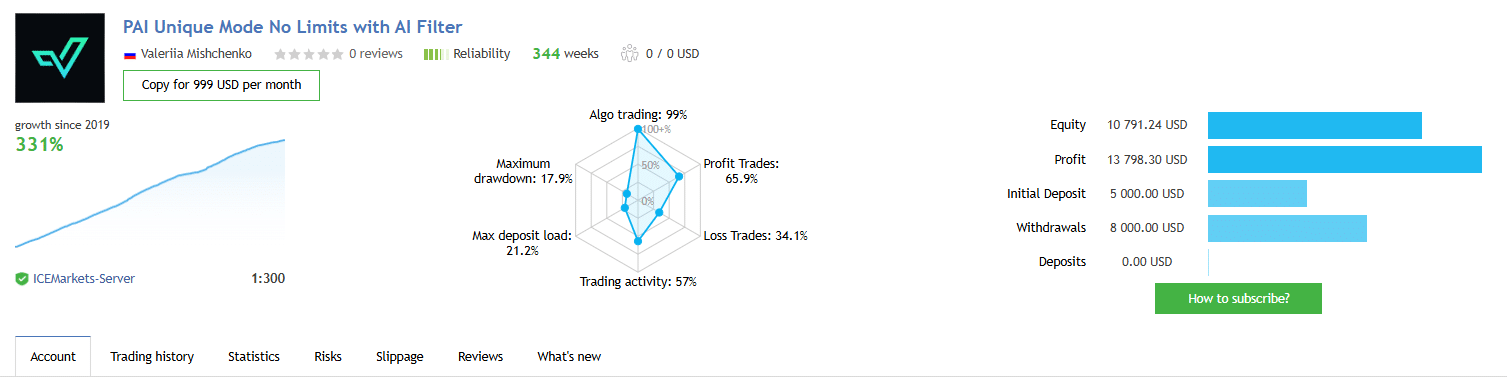Screen dimensions: 1507x379
Task: Click the signal logo thumbnail
Action: [x=59, y=58]
